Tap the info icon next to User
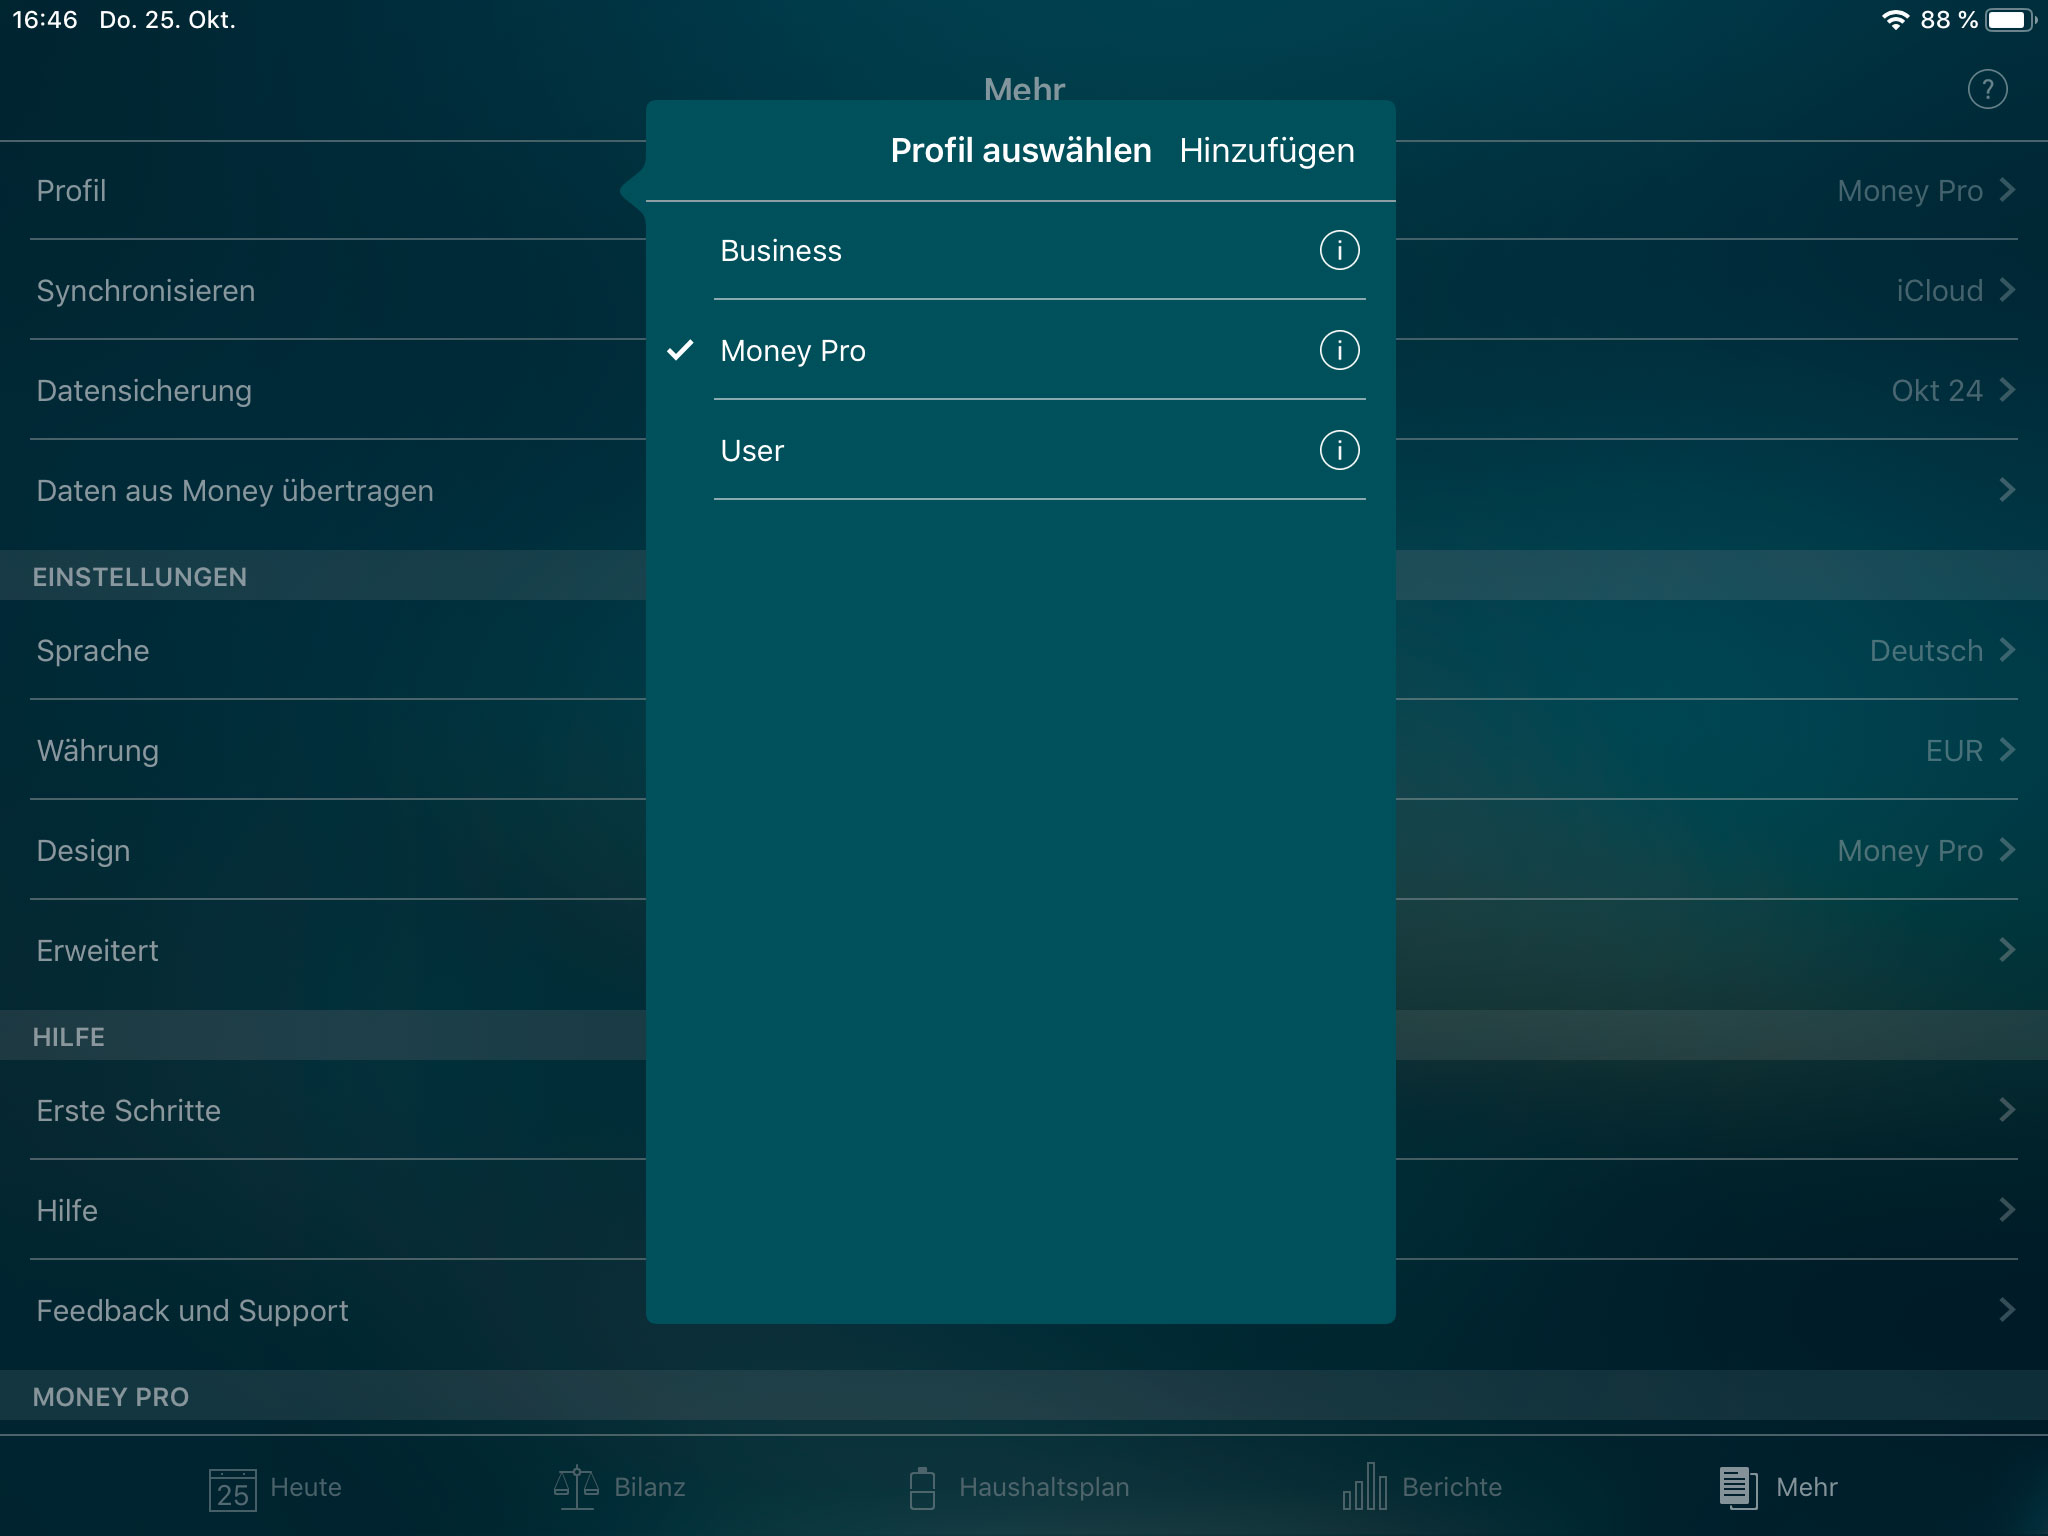2048x1536 pixels. click(x=1340, y=449)
